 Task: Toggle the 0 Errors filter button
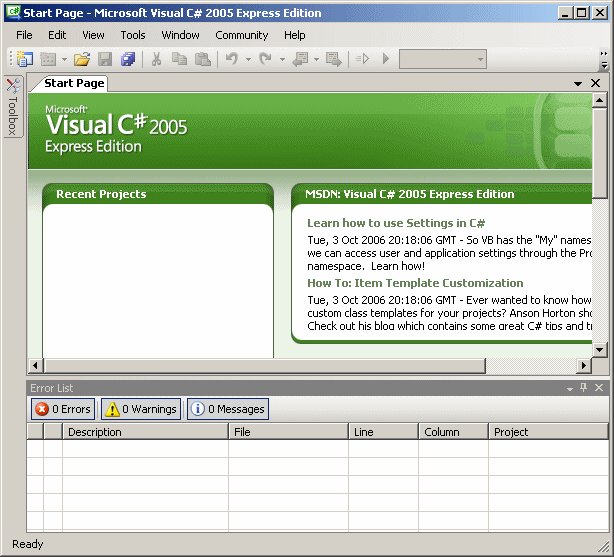[63, 409]
